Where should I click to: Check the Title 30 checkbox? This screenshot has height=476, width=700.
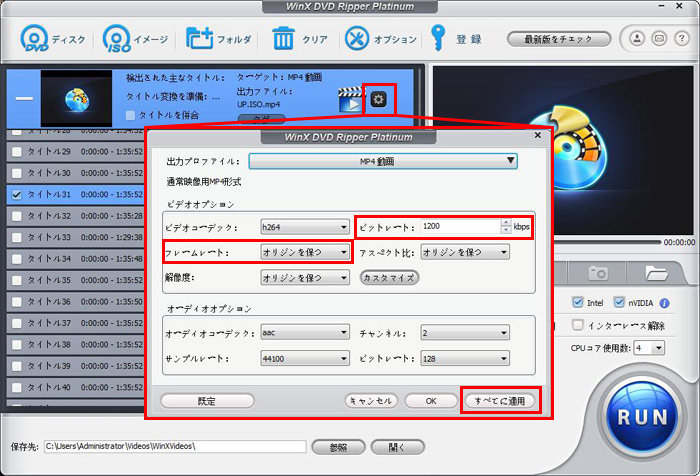[17, 173]
